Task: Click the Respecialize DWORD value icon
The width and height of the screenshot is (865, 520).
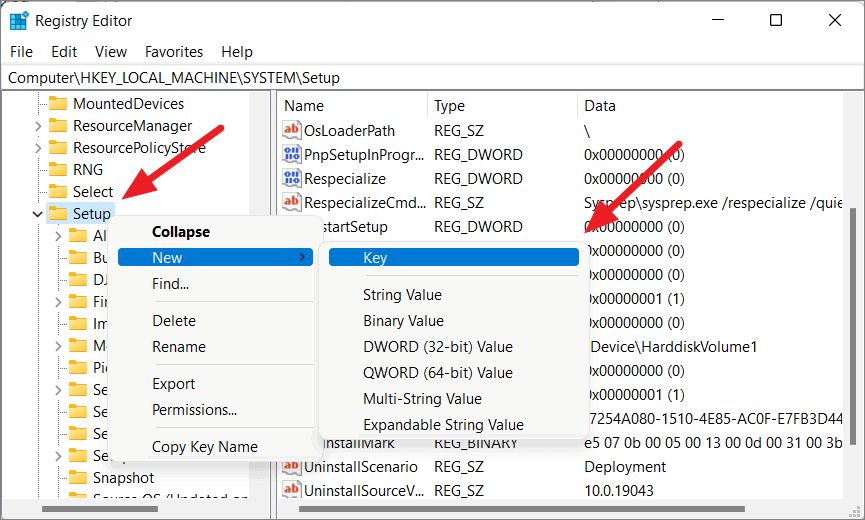Action: 291,179
